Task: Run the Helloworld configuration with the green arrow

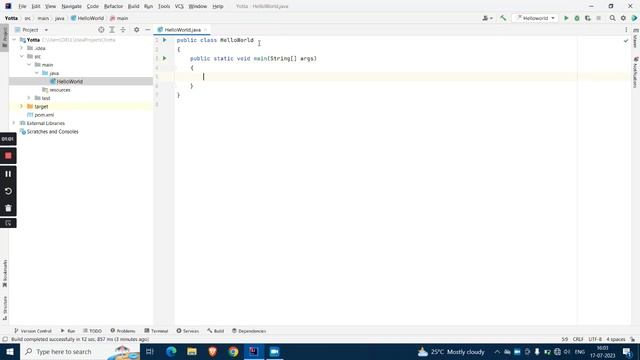Action: (x=566, y=18)
